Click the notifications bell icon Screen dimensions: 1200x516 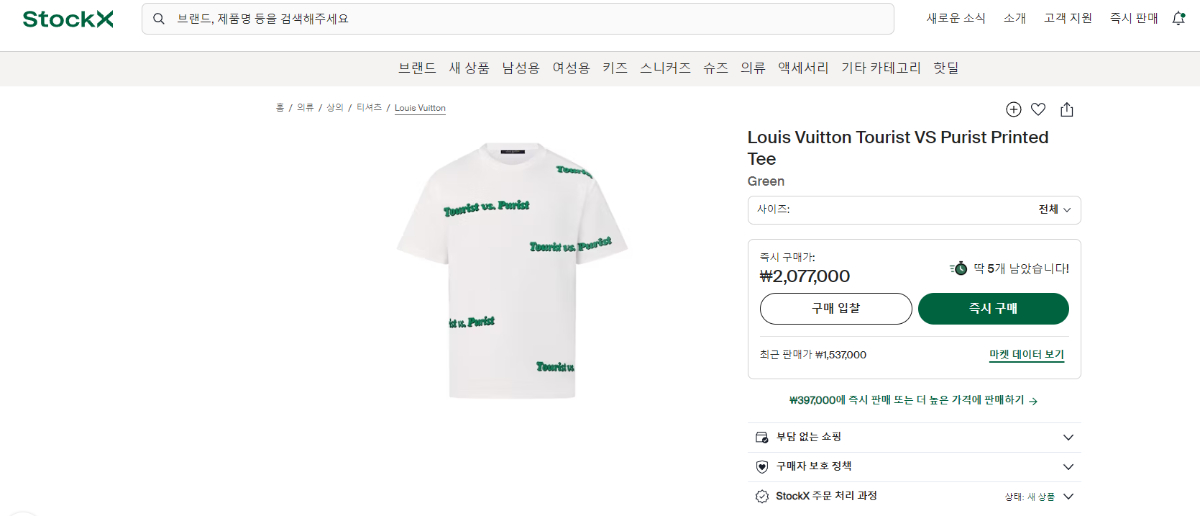click(1179, 18)
